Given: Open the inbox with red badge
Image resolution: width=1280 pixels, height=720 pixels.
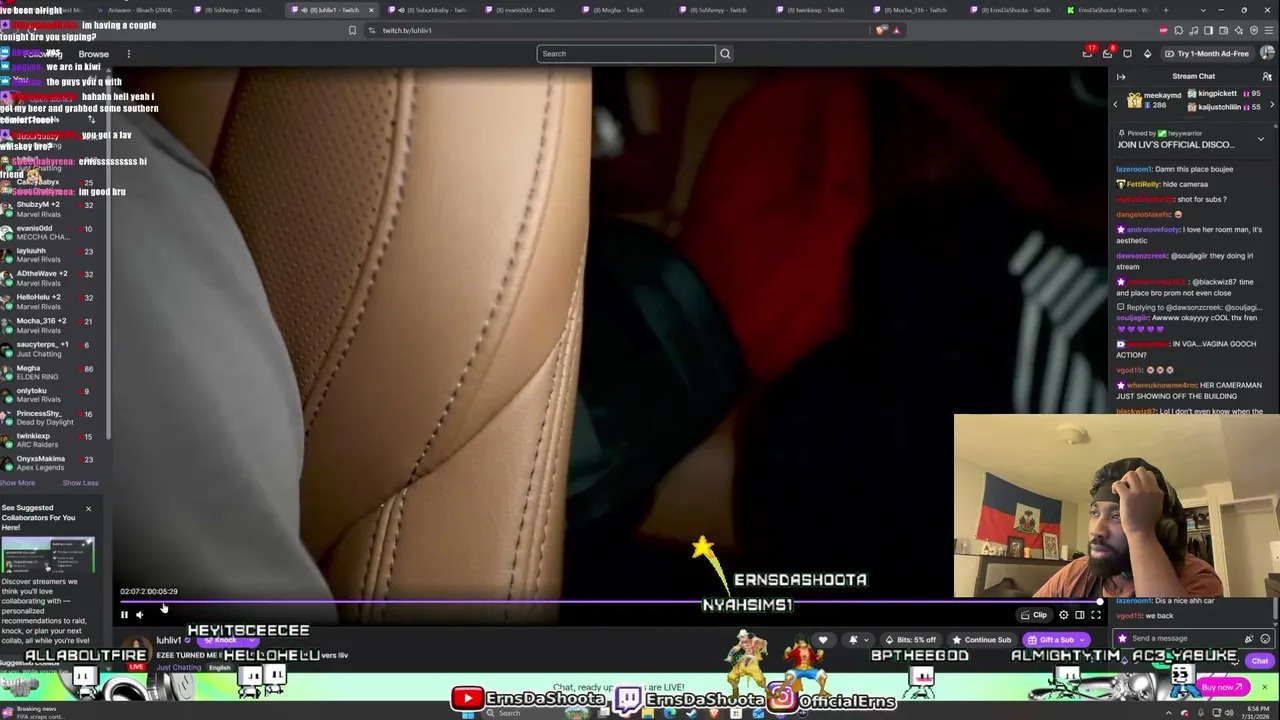Looking at the screenshot, I should [x=1108, y=53].
